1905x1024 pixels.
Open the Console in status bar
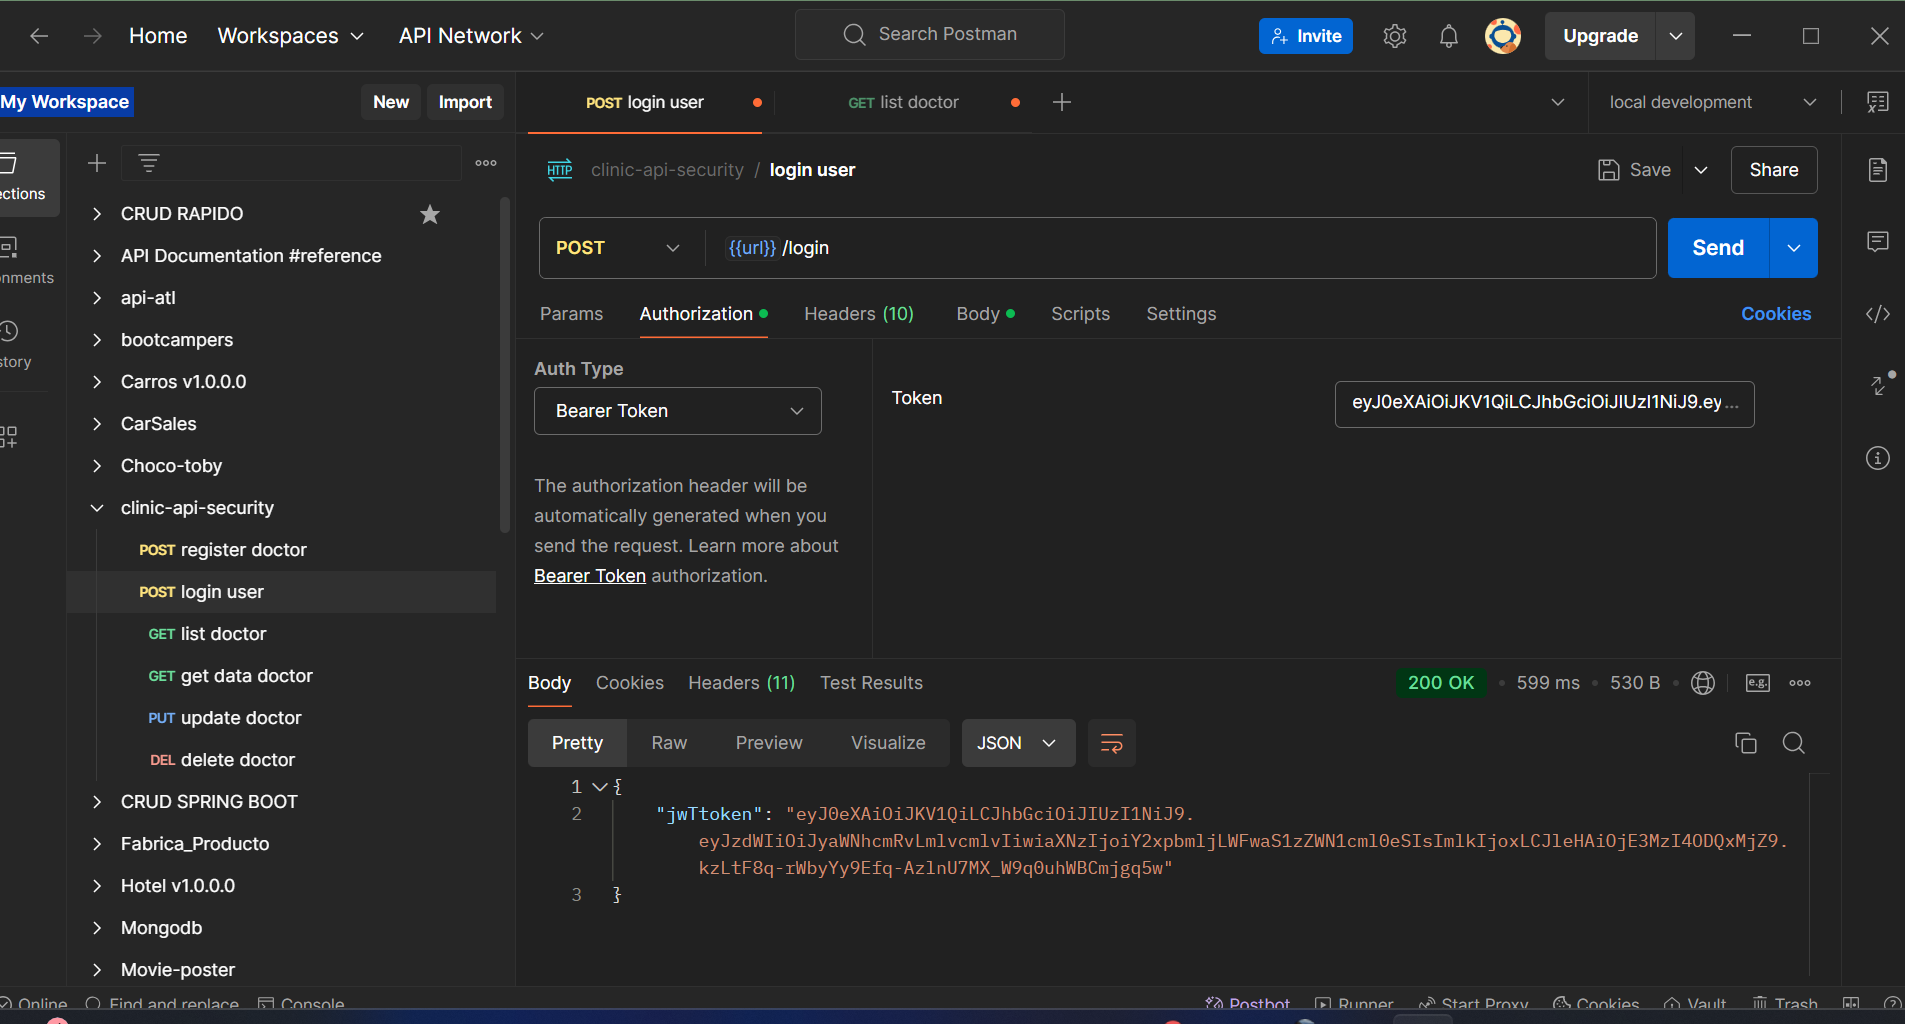point(301,1004)
